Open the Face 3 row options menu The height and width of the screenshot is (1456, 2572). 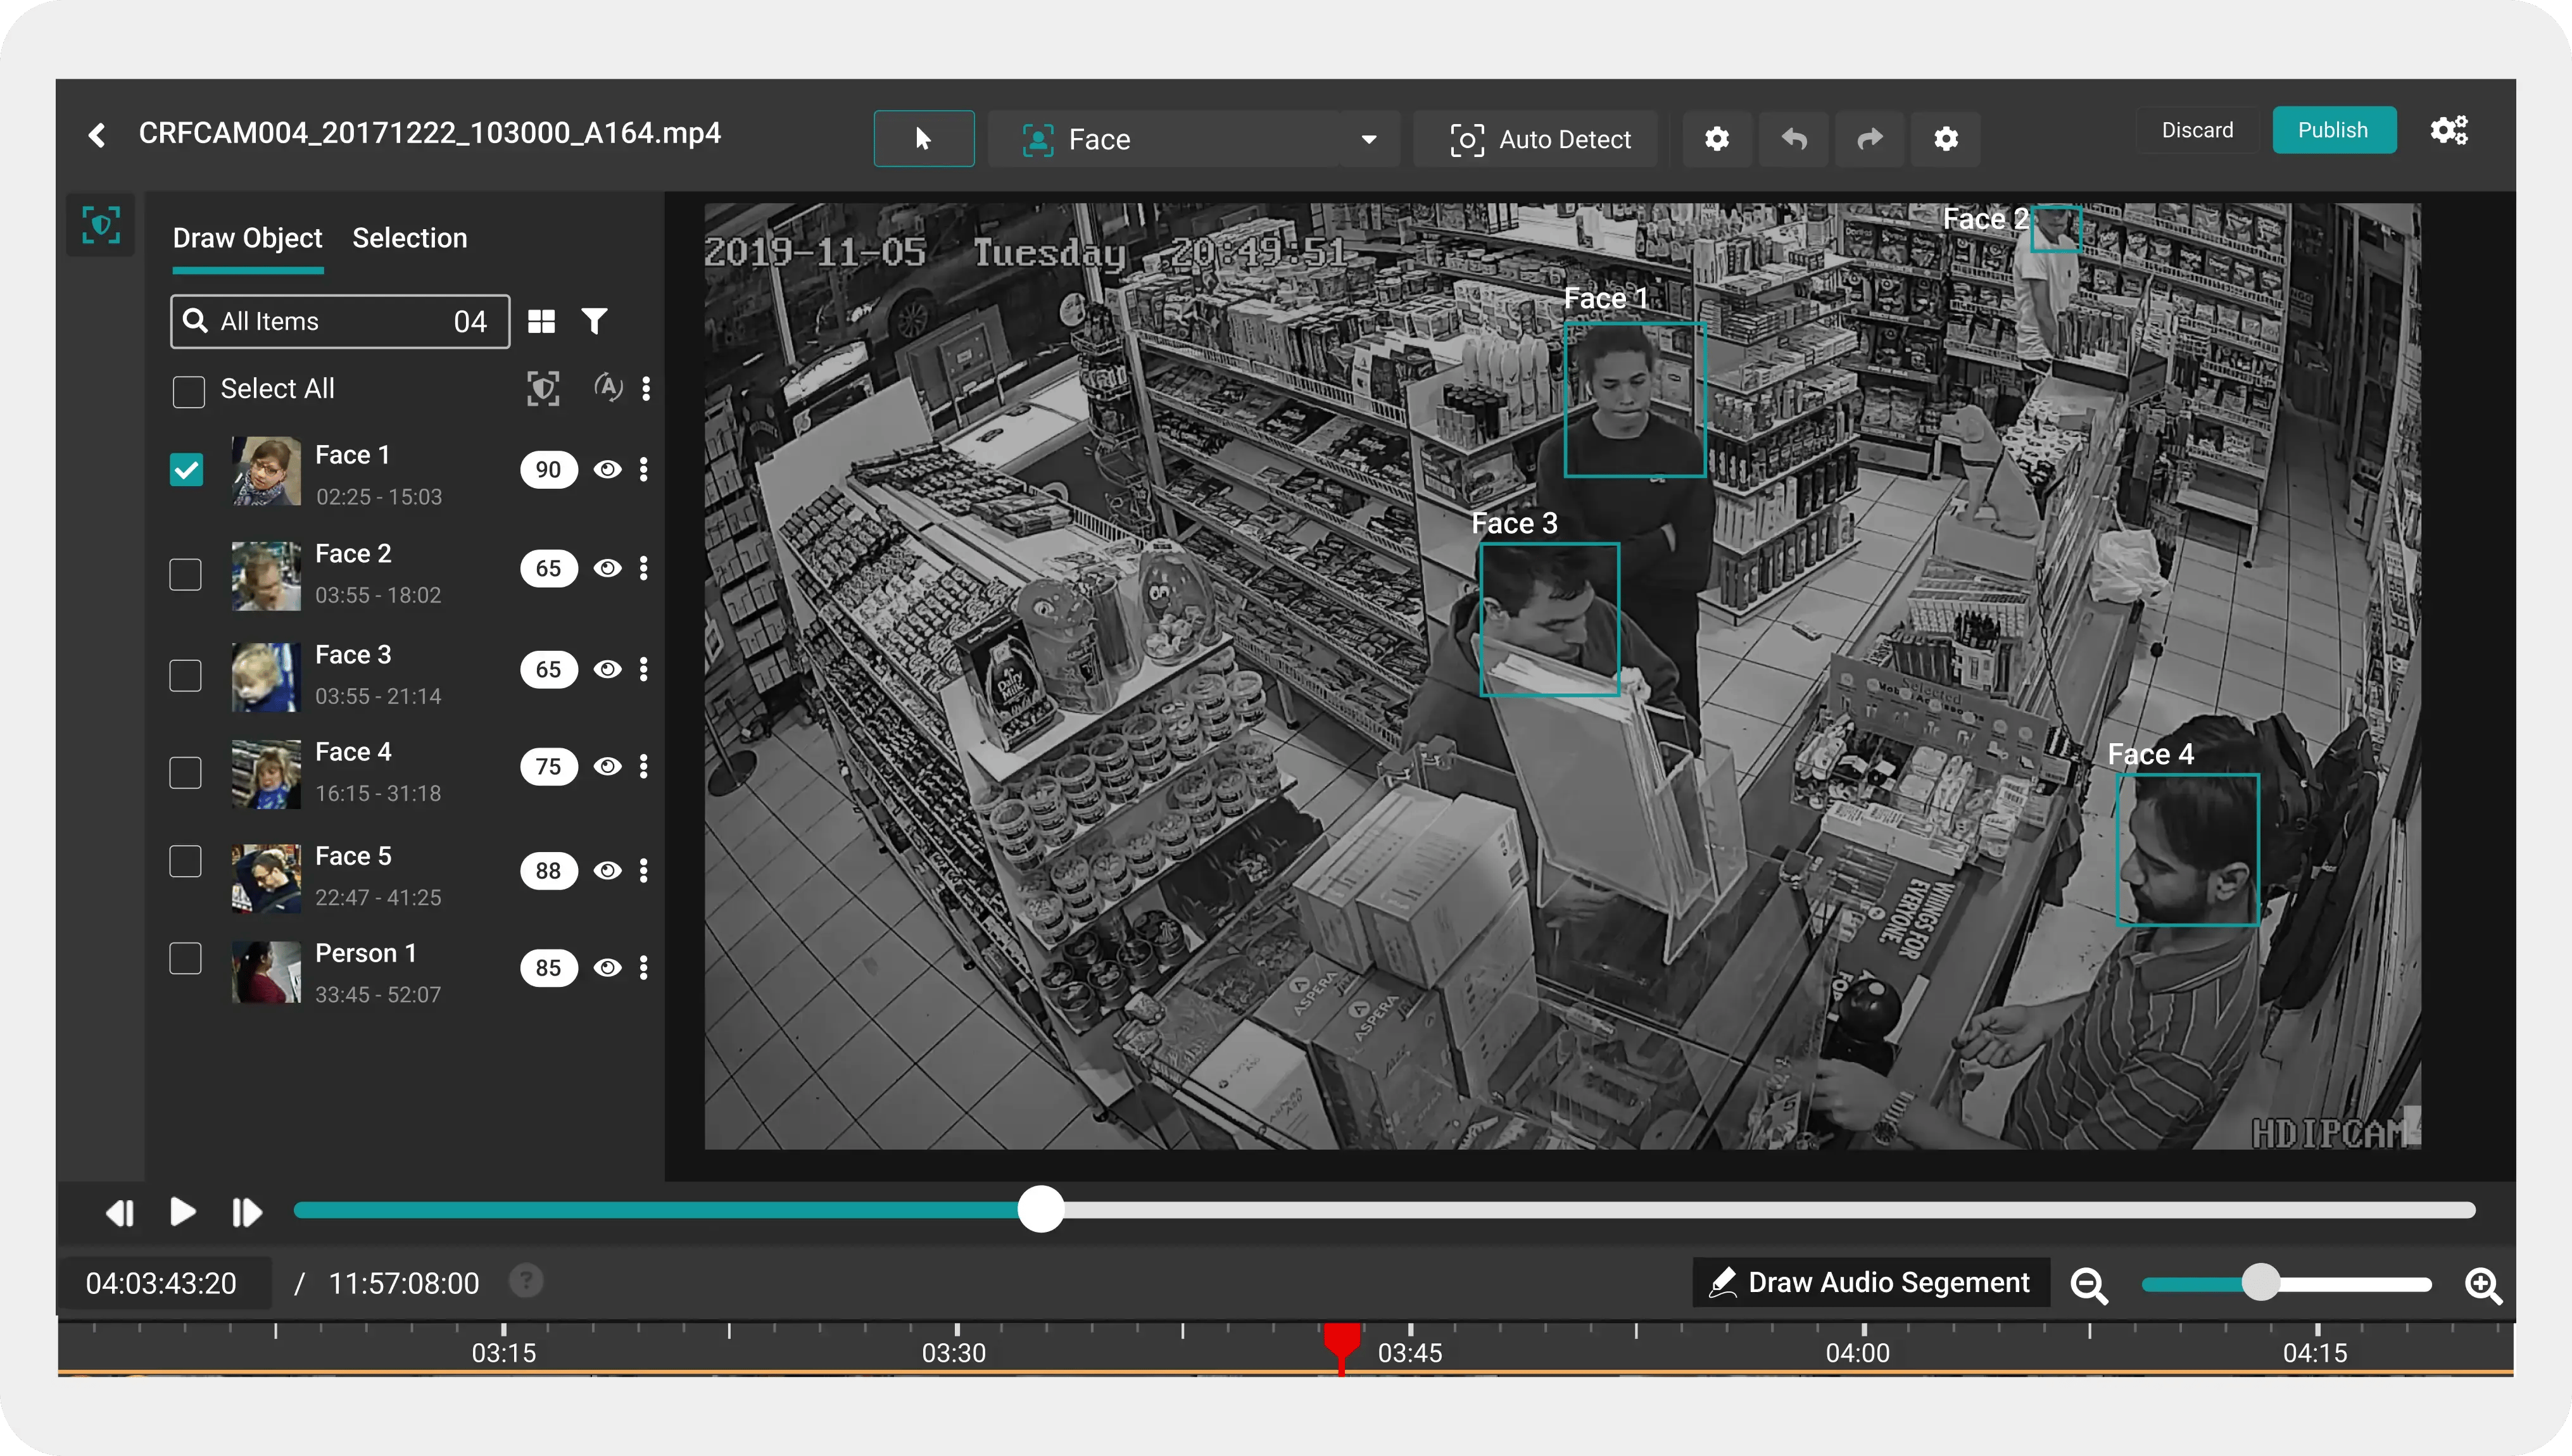click(644, 669)
